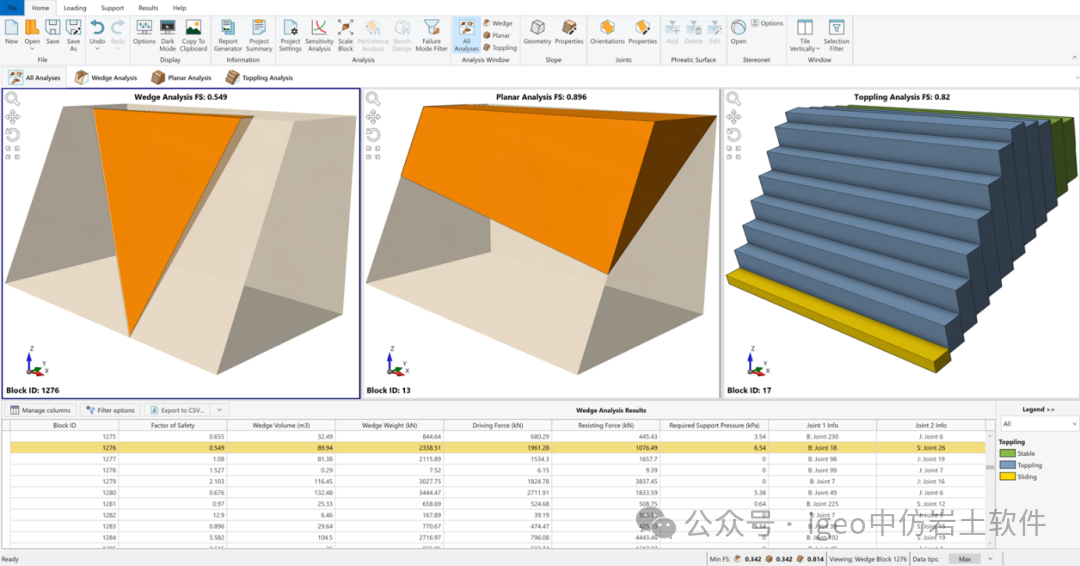Open slope Geometry settings

click(x=537, y=32)
